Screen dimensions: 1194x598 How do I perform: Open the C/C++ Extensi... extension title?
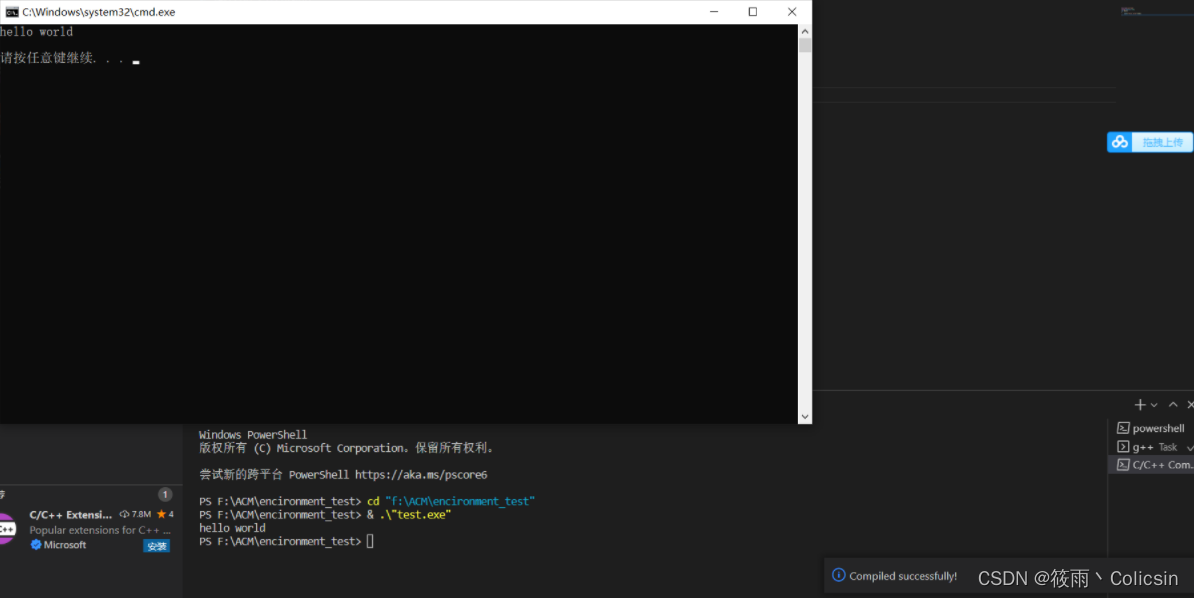71,515
